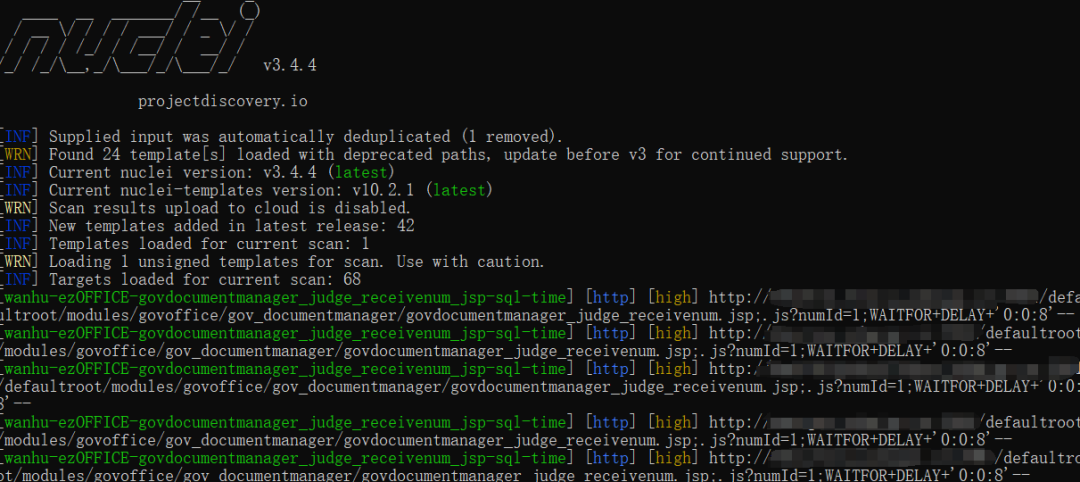This screenshot has width=1080, height=482.
Task: Click green '(latest)' after templates version v10.2.1
Action: (459, 190)
